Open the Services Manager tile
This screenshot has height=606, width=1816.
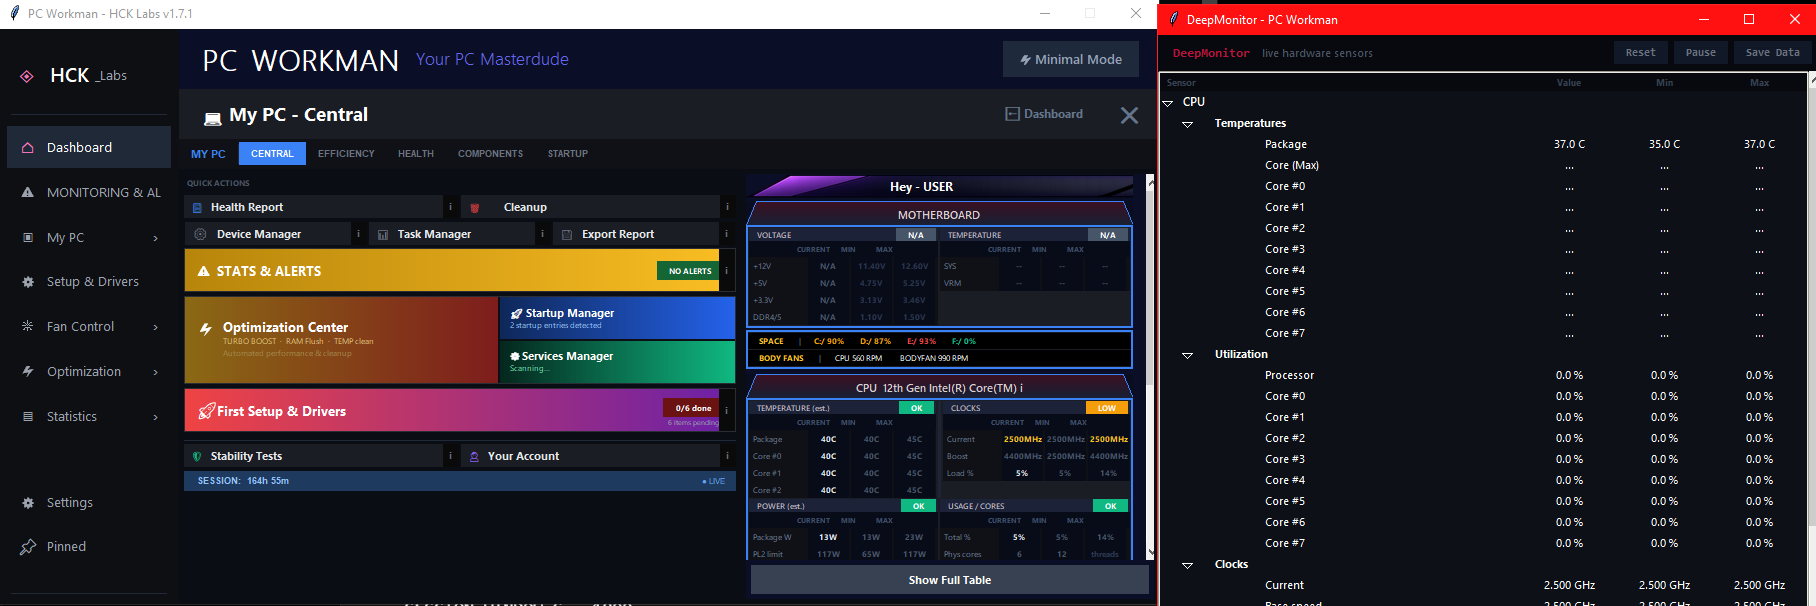point(618,362)
